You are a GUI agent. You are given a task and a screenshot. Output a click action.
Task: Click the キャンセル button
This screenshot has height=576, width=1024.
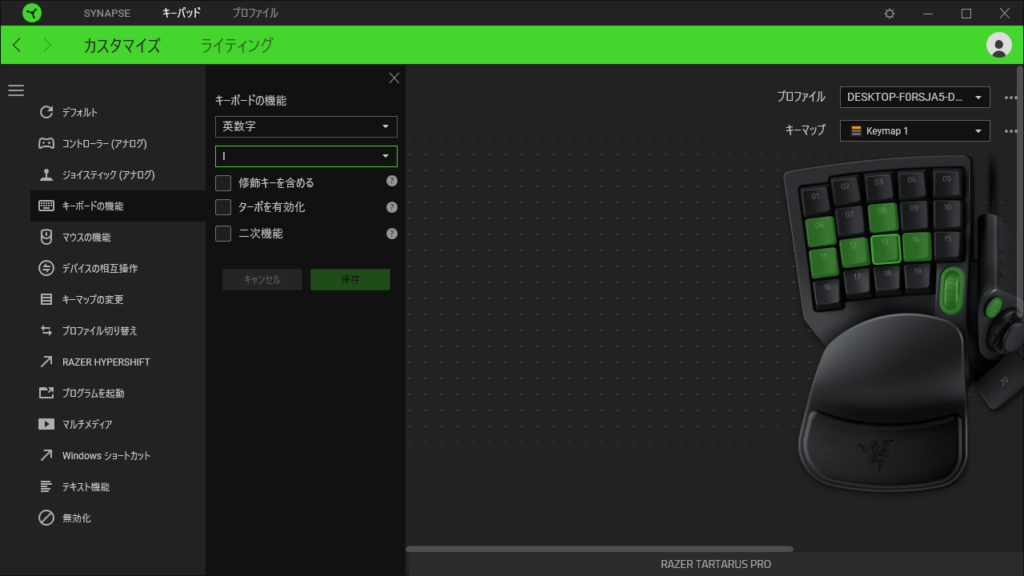click(x=262, y=280)
